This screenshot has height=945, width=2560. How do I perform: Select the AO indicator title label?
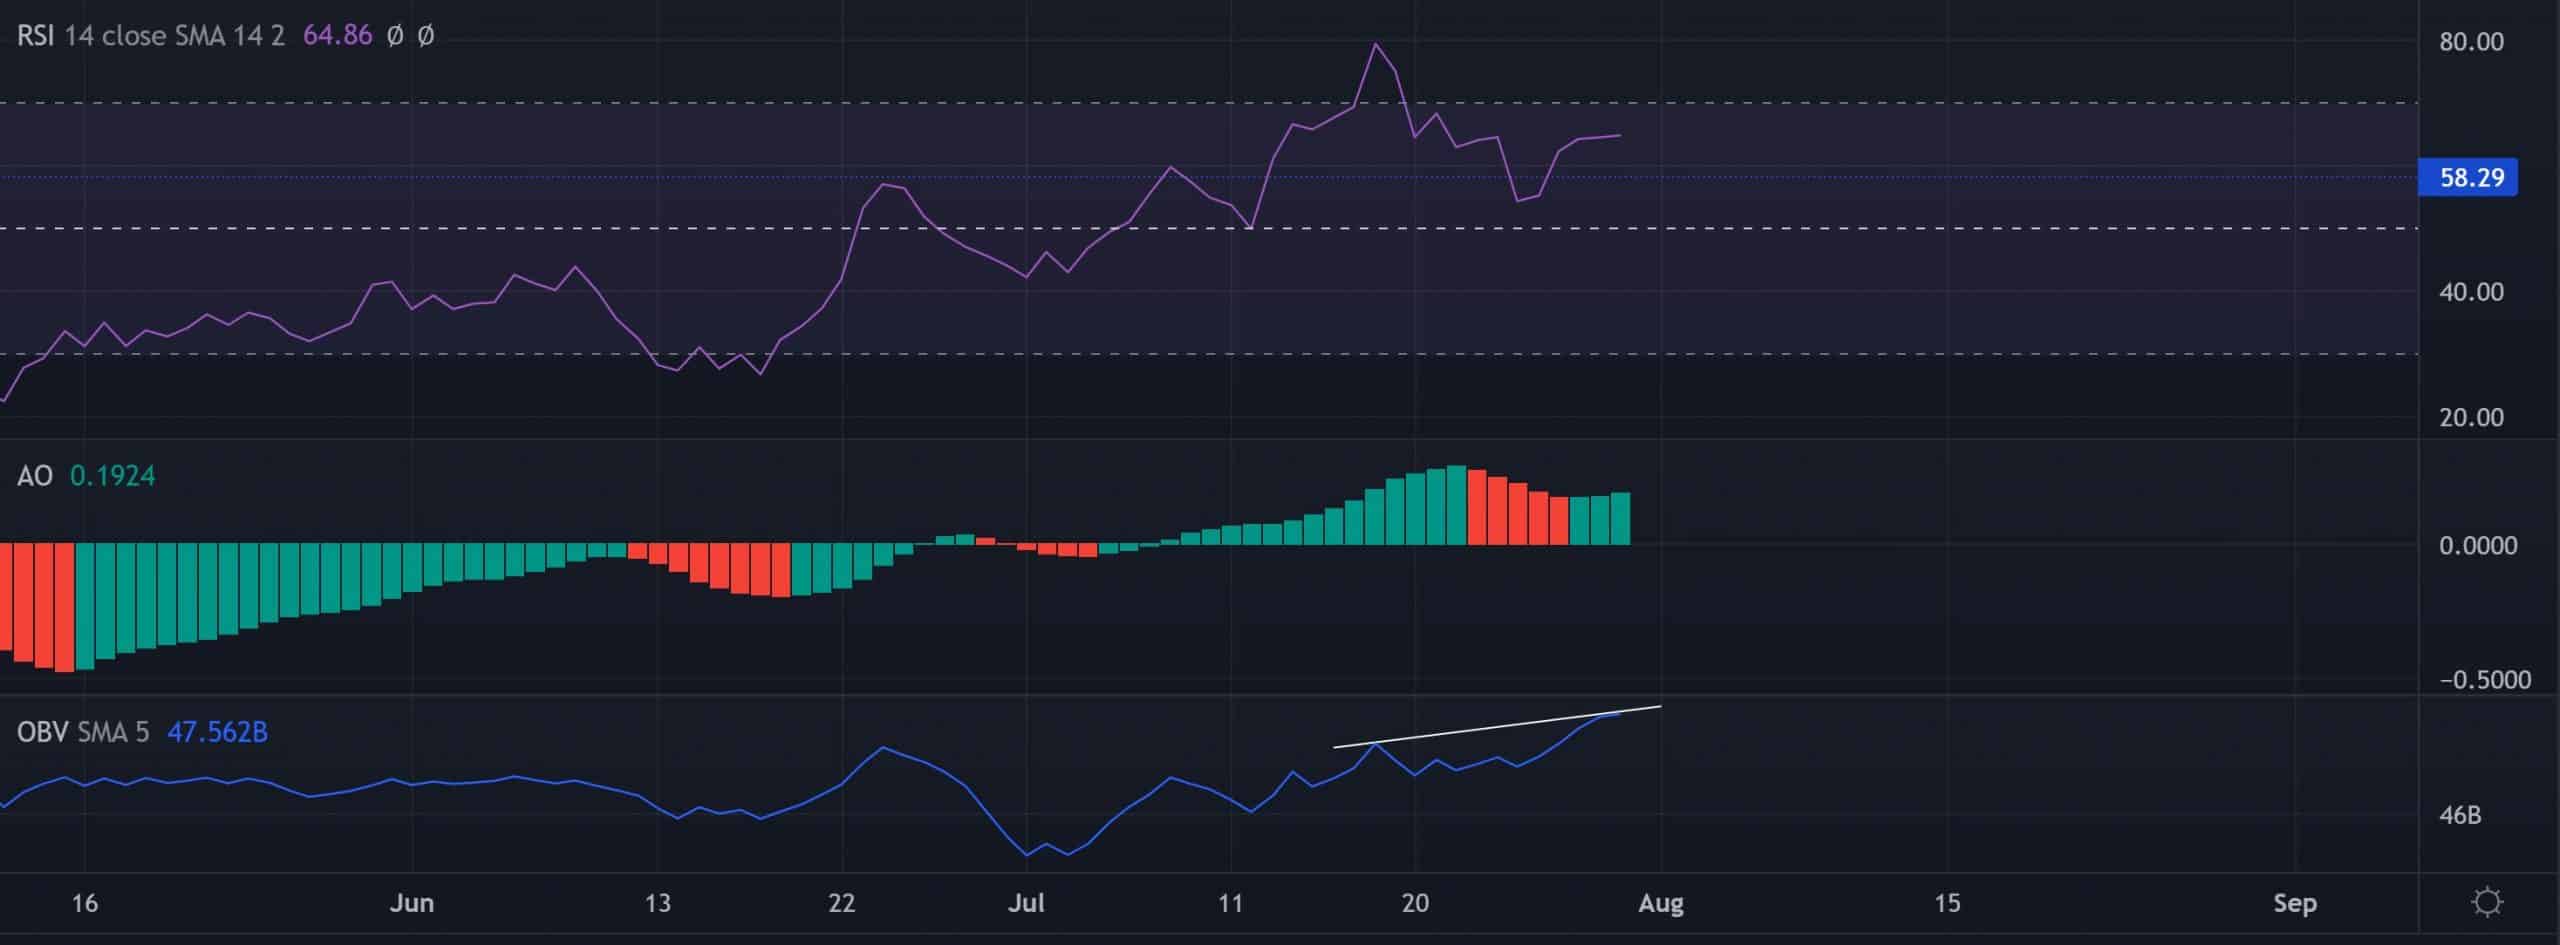point(35,476)
